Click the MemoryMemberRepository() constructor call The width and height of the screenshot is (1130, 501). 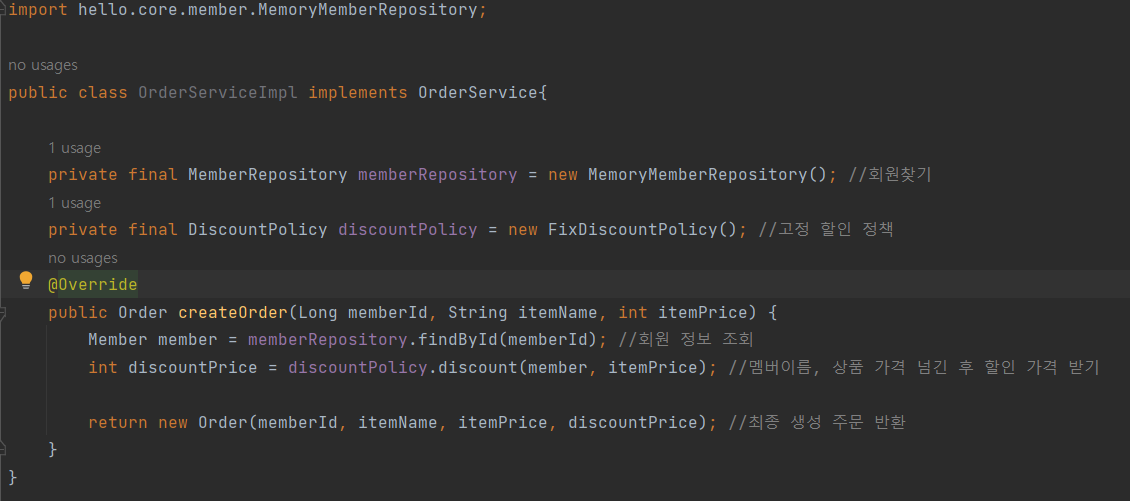pos(708,174)
